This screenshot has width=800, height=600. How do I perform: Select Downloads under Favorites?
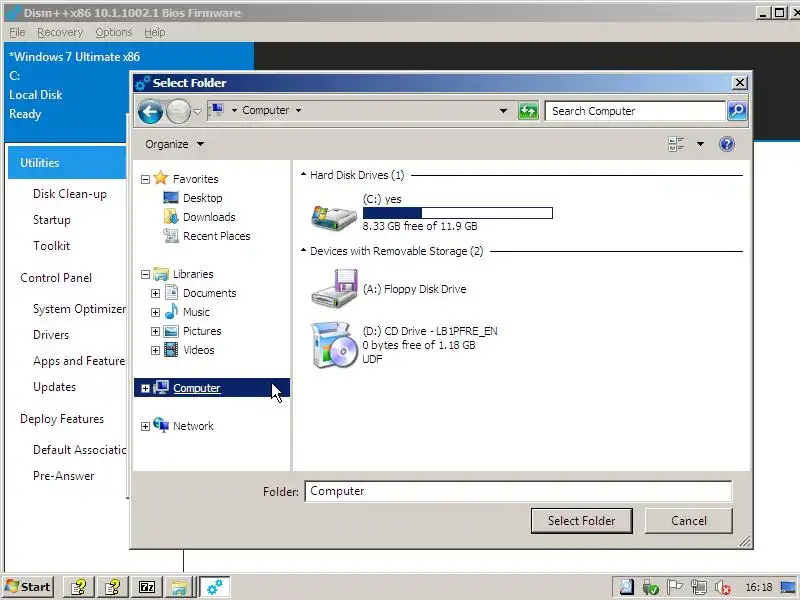pyautogui.click(x=209, y=217)
